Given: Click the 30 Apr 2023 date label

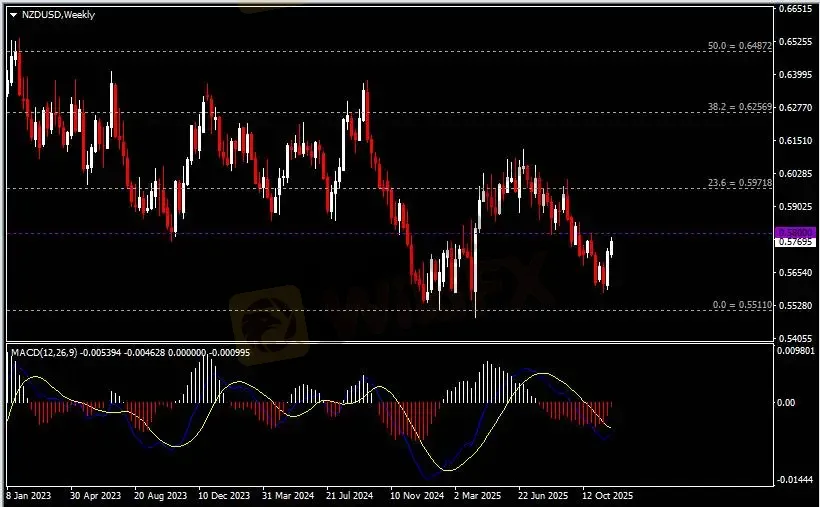Looking at the screenshot, I should 95,495.
